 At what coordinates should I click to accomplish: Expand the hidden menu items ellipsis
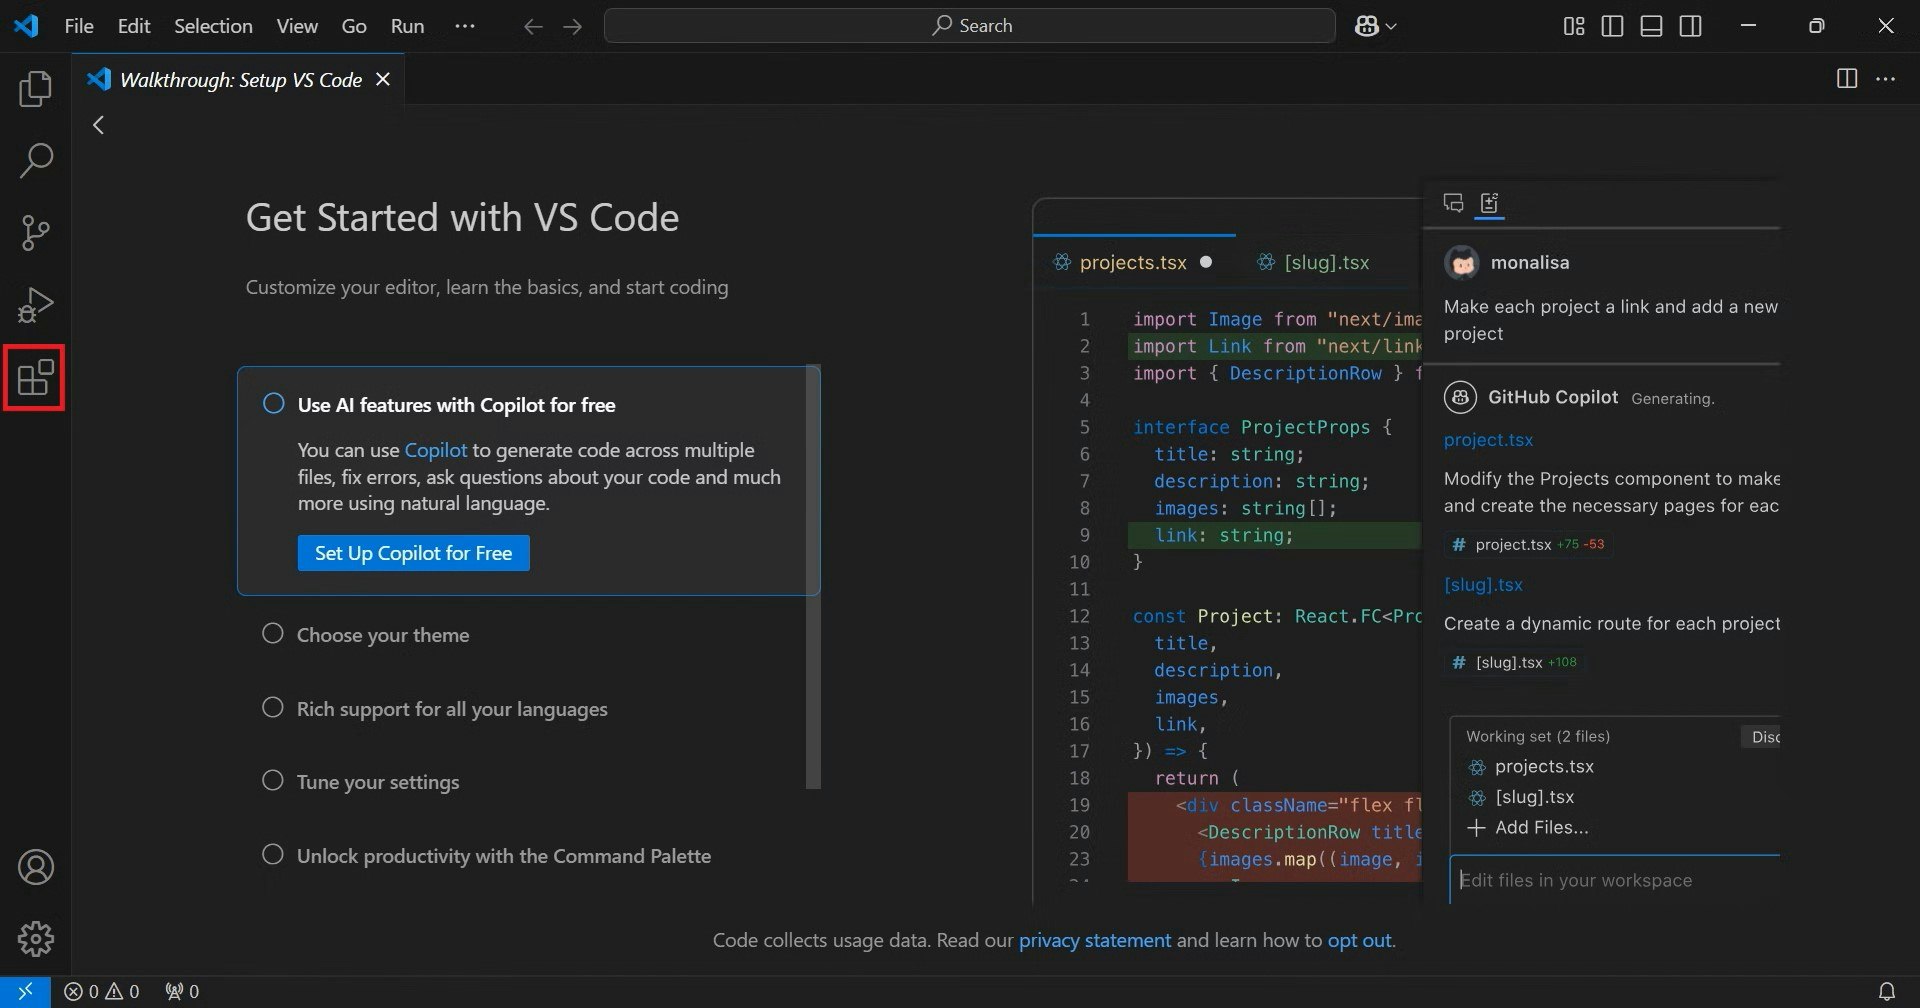point(465,26)
